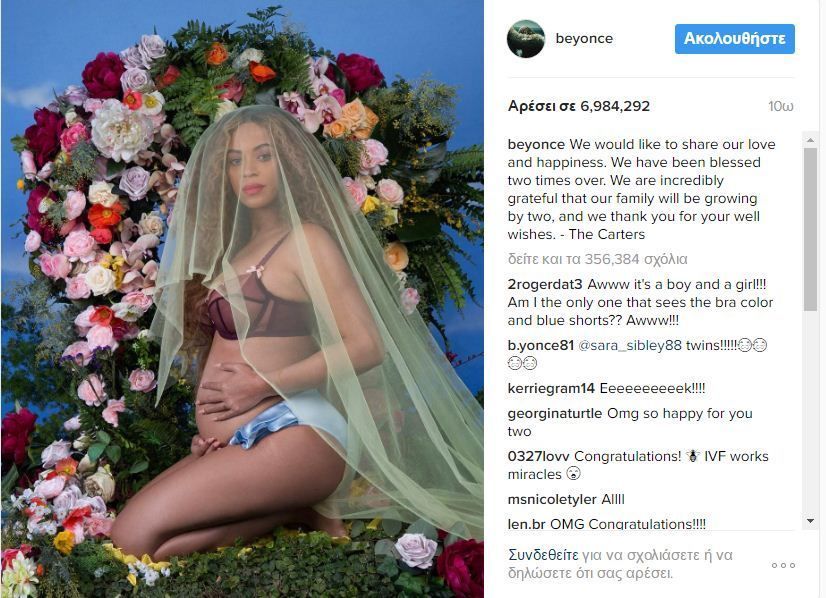
Task: Click the 10ω post timestamp
Action: (780, 106)
